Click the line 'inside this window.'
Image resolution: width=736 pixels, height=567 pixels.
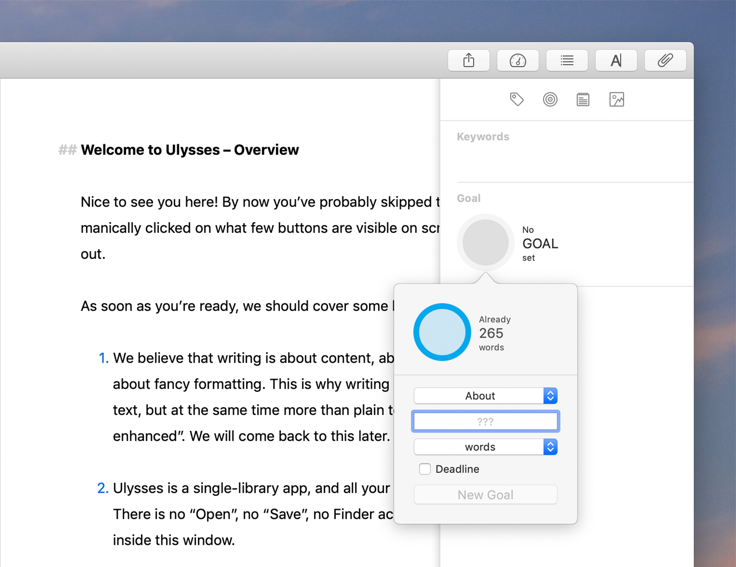point(174,540)
